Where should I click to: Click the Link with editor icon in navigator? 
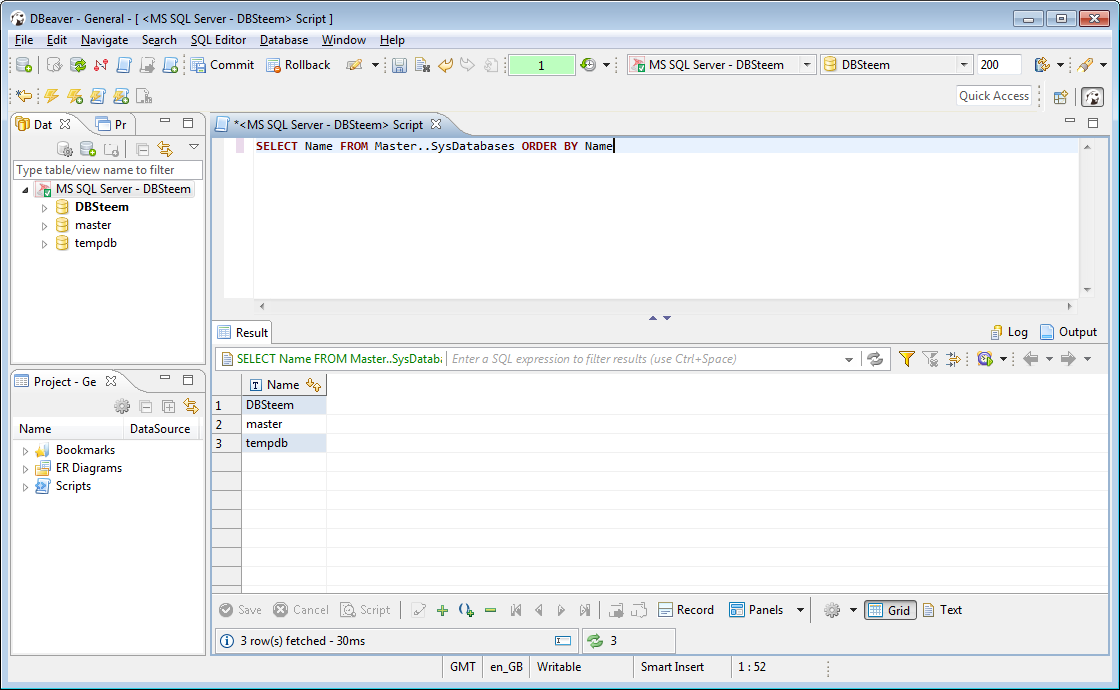165,149
